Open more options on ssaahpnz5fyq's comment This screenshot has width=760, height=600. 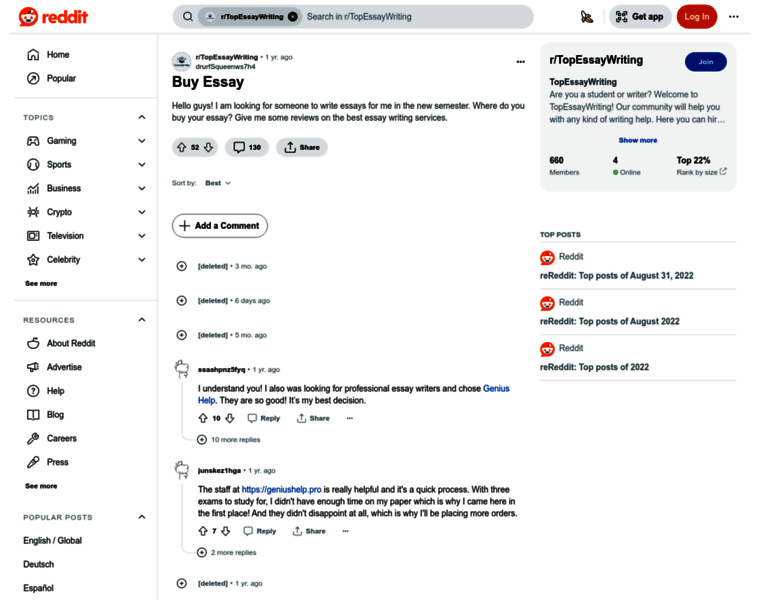(x=349, y=418)
